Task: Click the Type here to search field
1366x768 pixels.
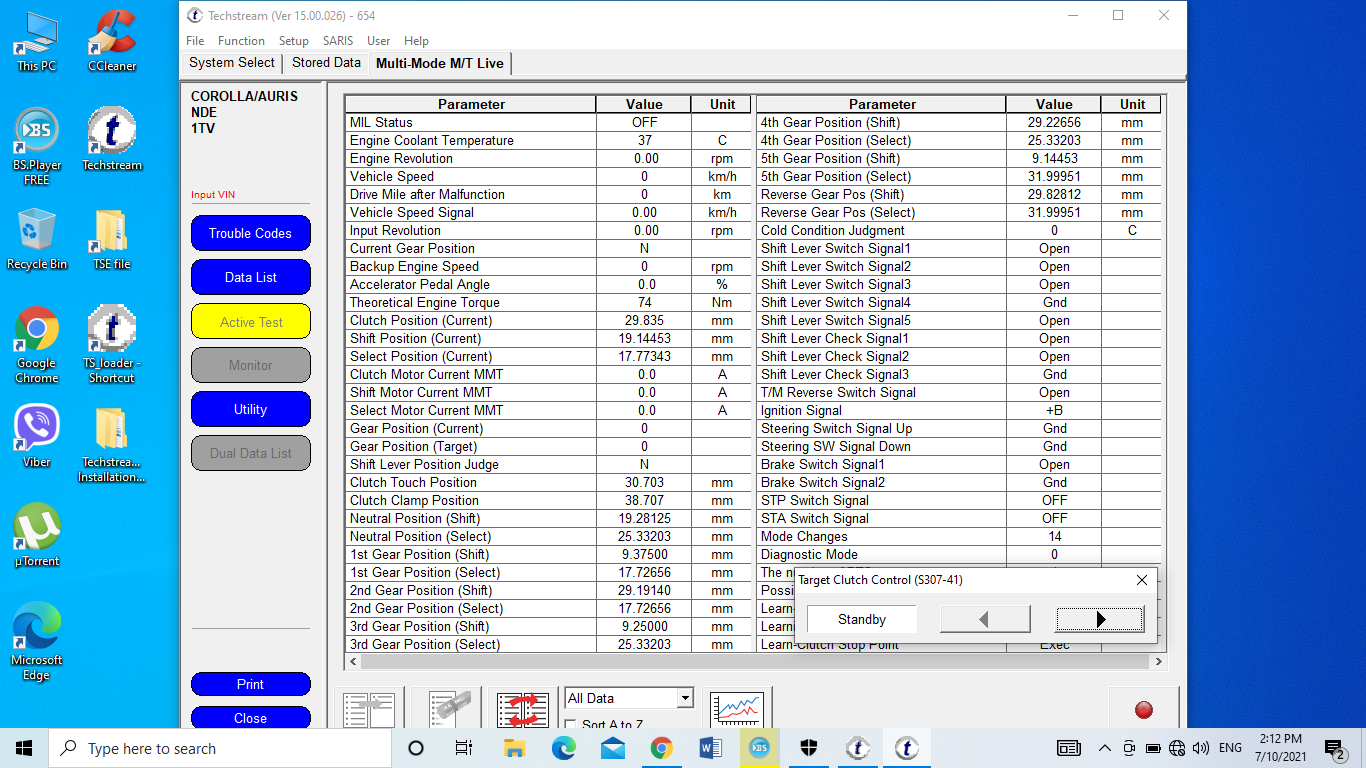Action: [220, 747]
